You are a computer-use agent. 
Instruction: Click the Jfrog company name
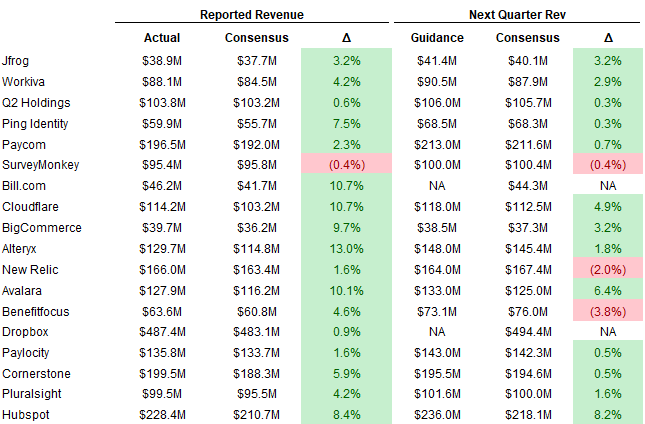[17, 62]
